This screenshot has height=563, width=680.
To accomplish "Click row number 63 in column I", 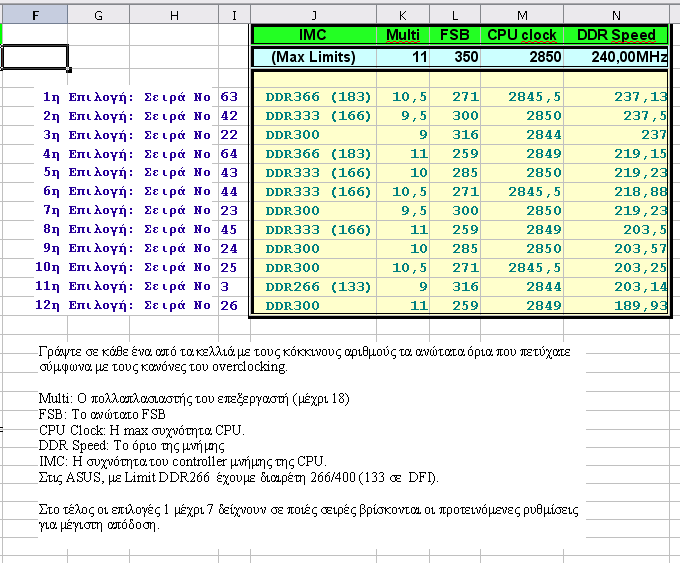I will point(229,96).
